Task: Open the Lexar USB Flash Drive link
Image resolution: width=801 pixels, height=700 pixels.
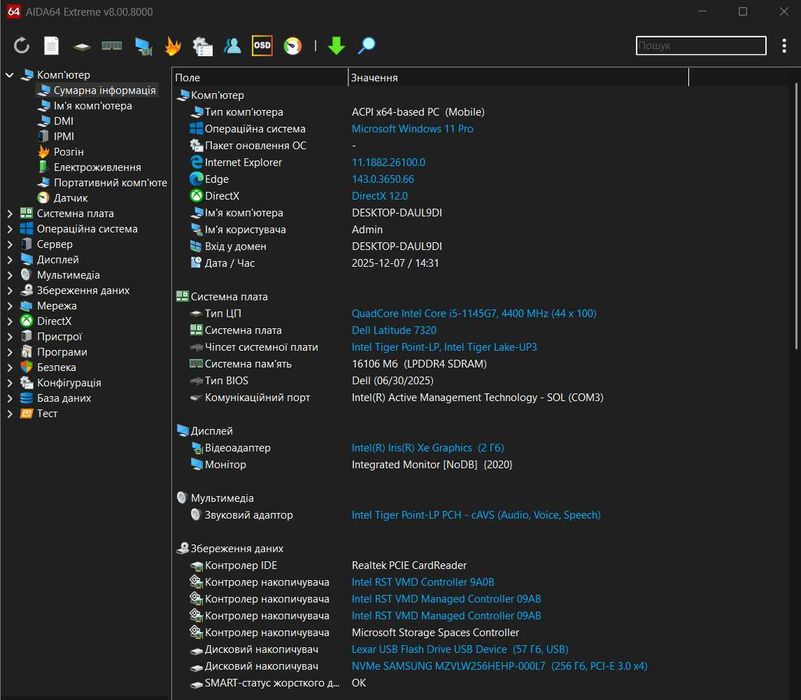Action: (x=460, y=649)
